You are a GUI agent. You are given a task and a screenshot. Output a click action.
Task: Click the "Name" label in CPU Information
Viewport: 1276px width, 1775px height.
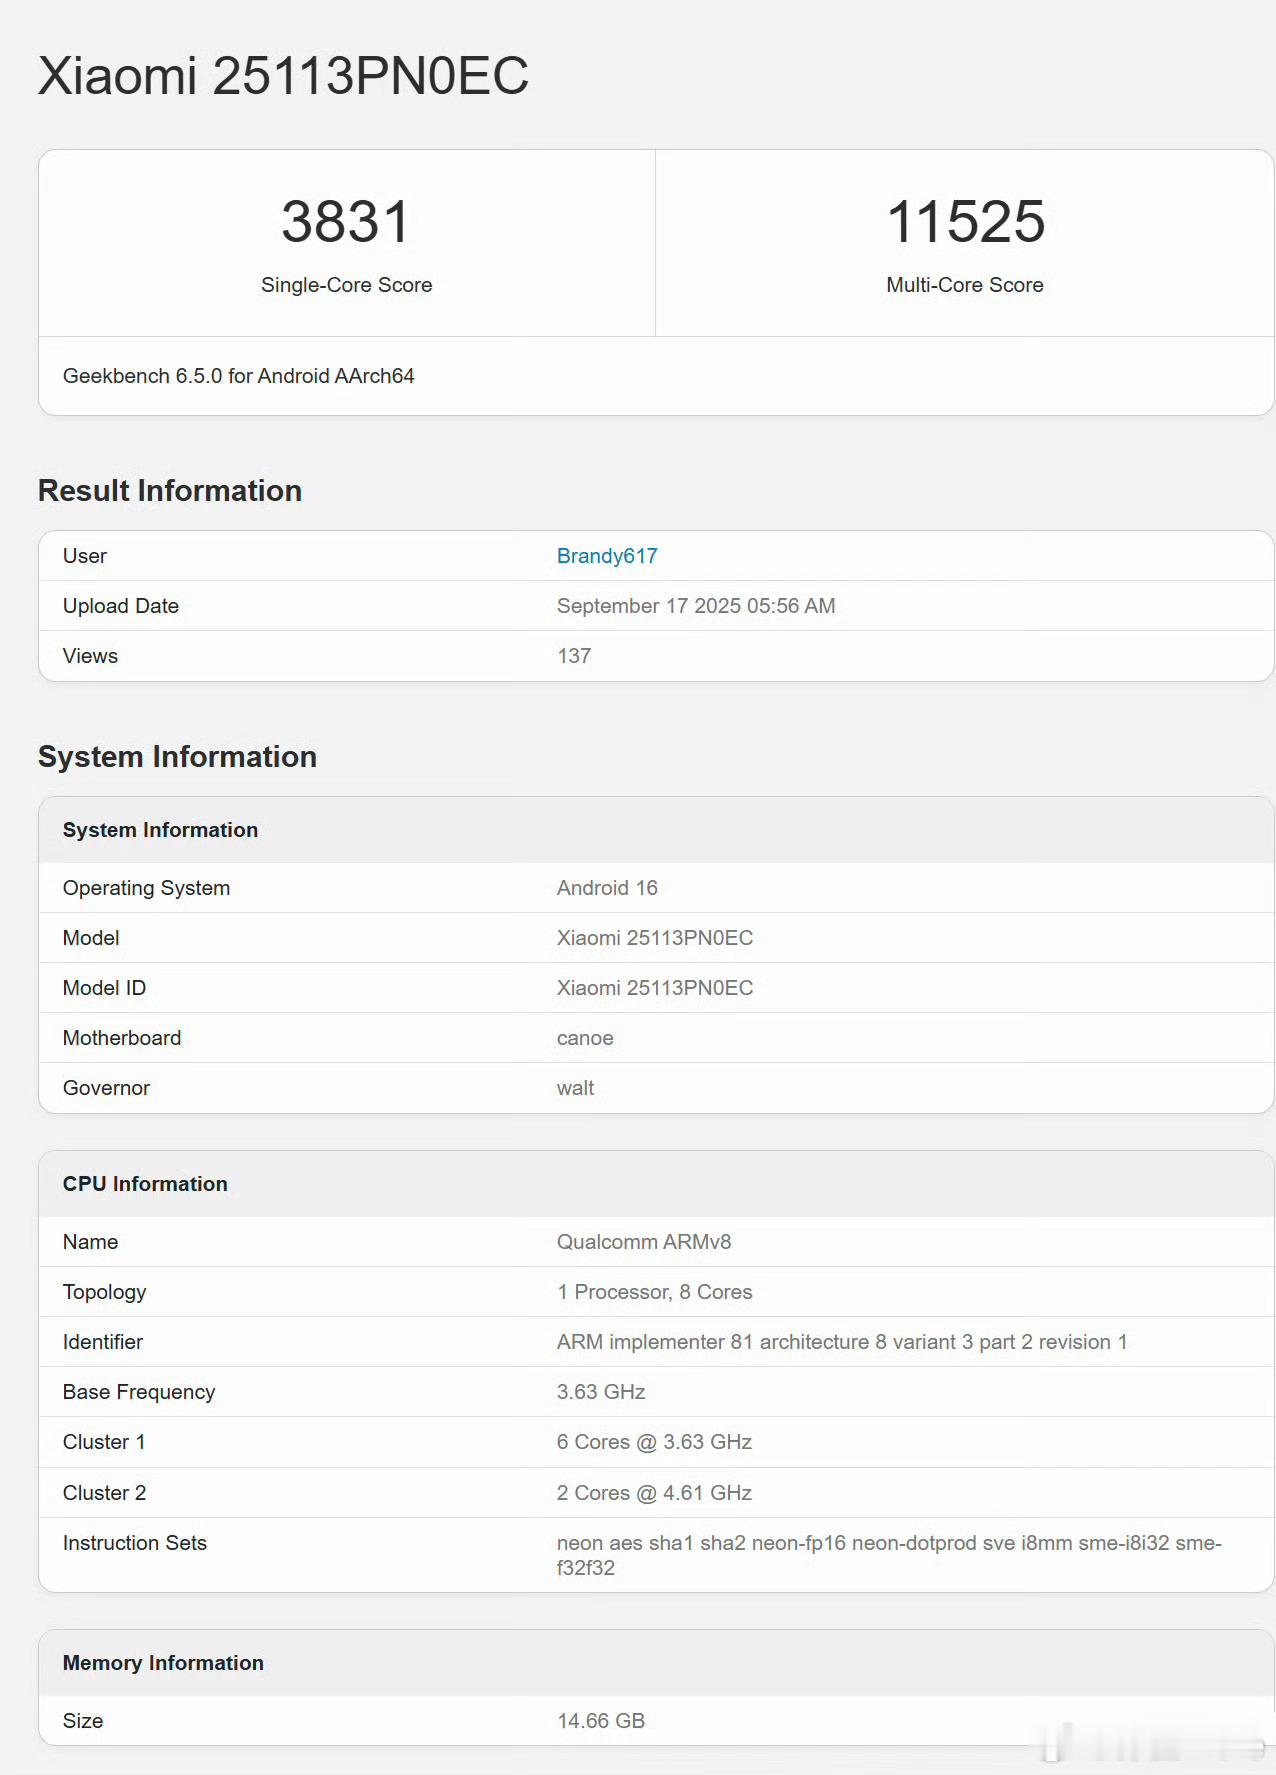(x=90, y=1242)
